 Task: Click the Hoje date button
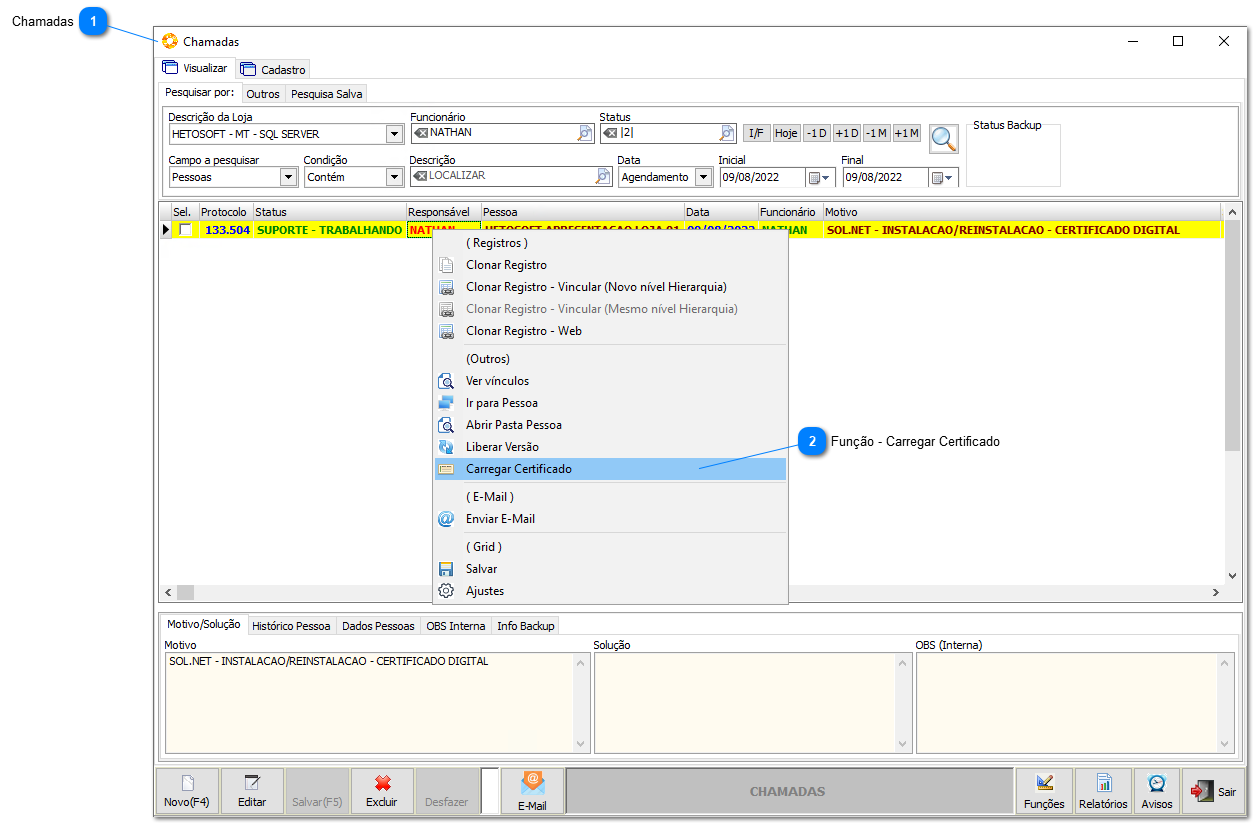pyautogui.click(x=786, y=133)
